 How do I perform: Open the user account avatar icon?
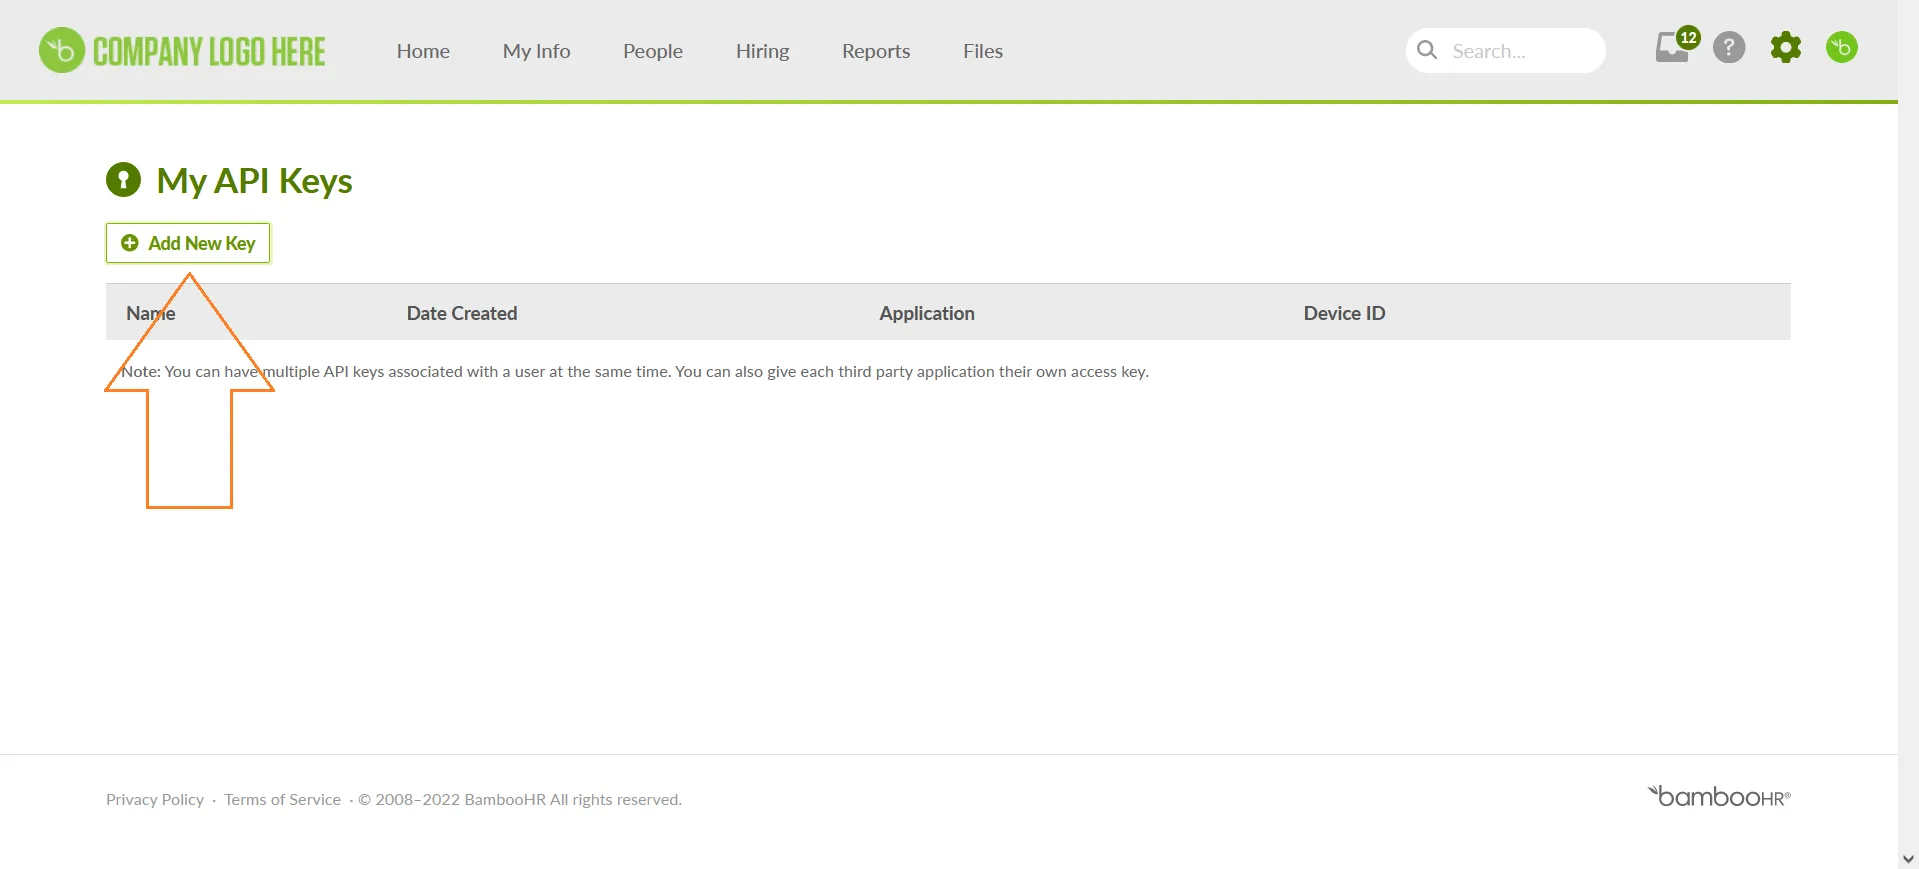[x=1842, y=47]
